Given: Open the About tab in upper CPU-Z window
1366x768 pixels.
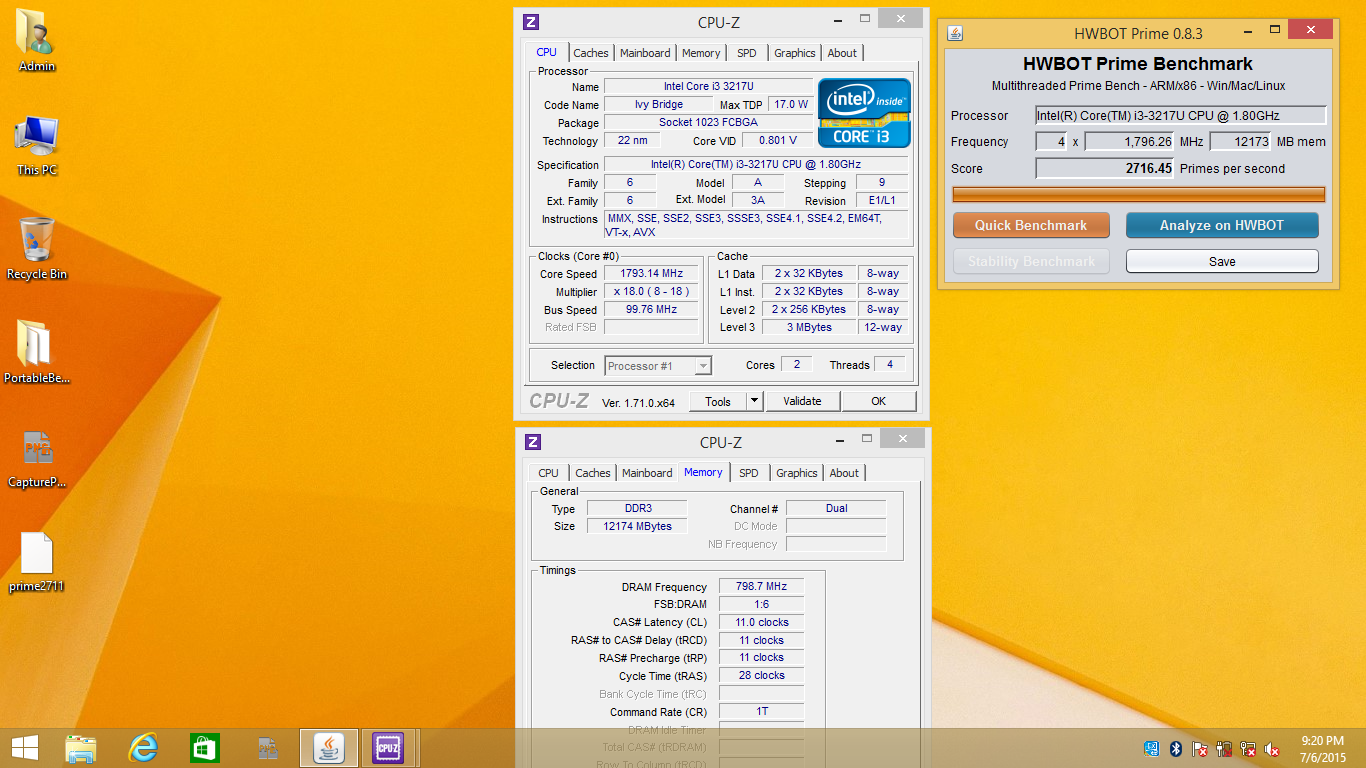Looking at the screenshot, I should tap(842, 53).
